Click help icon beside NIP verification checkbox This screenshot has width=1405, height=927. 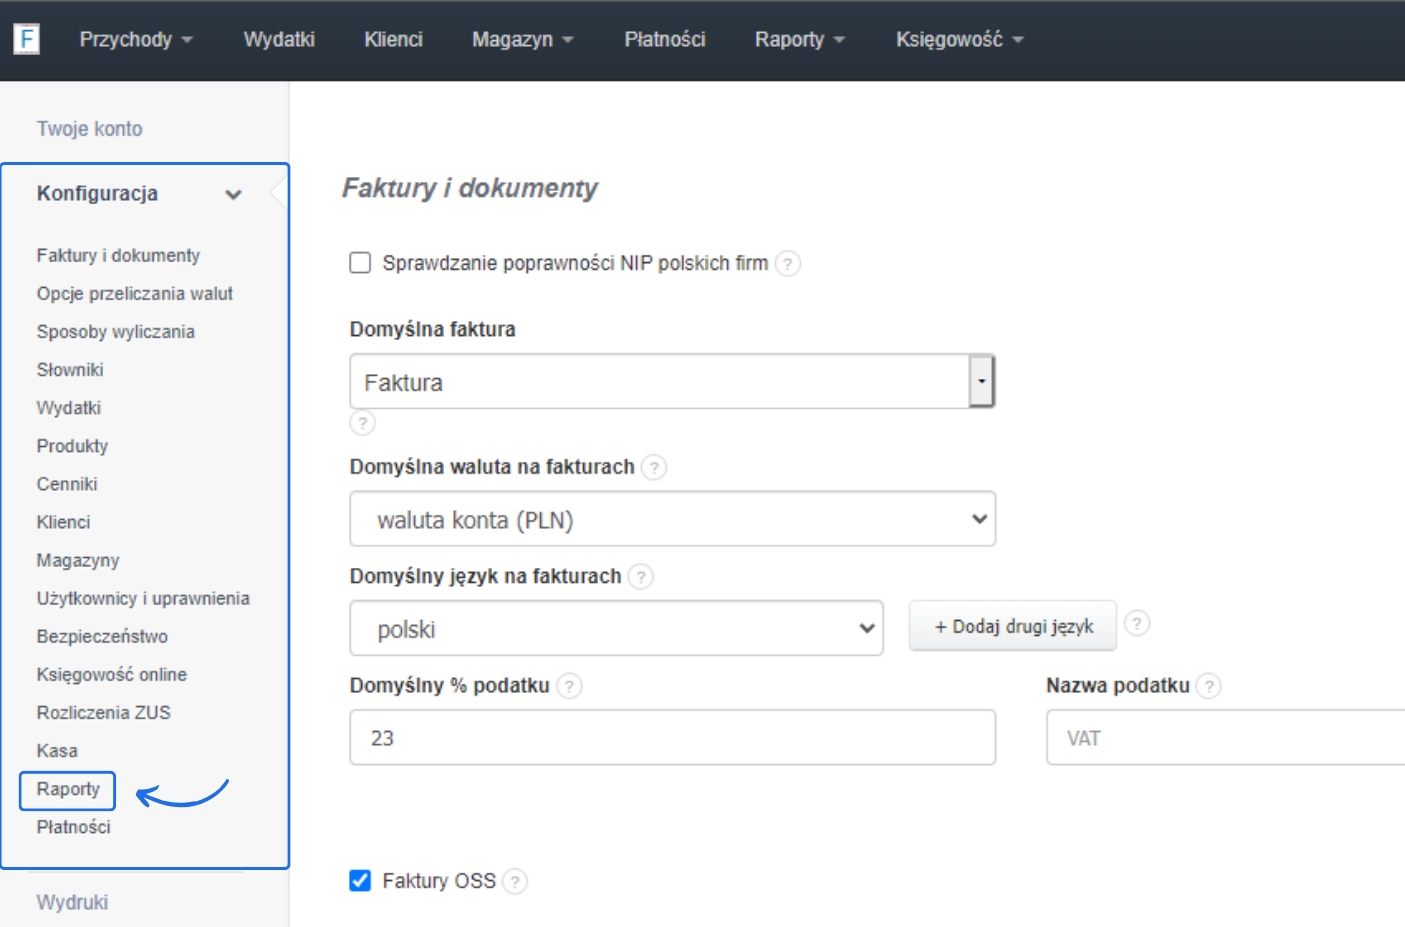pyautogui.click(x=788, y=264)
